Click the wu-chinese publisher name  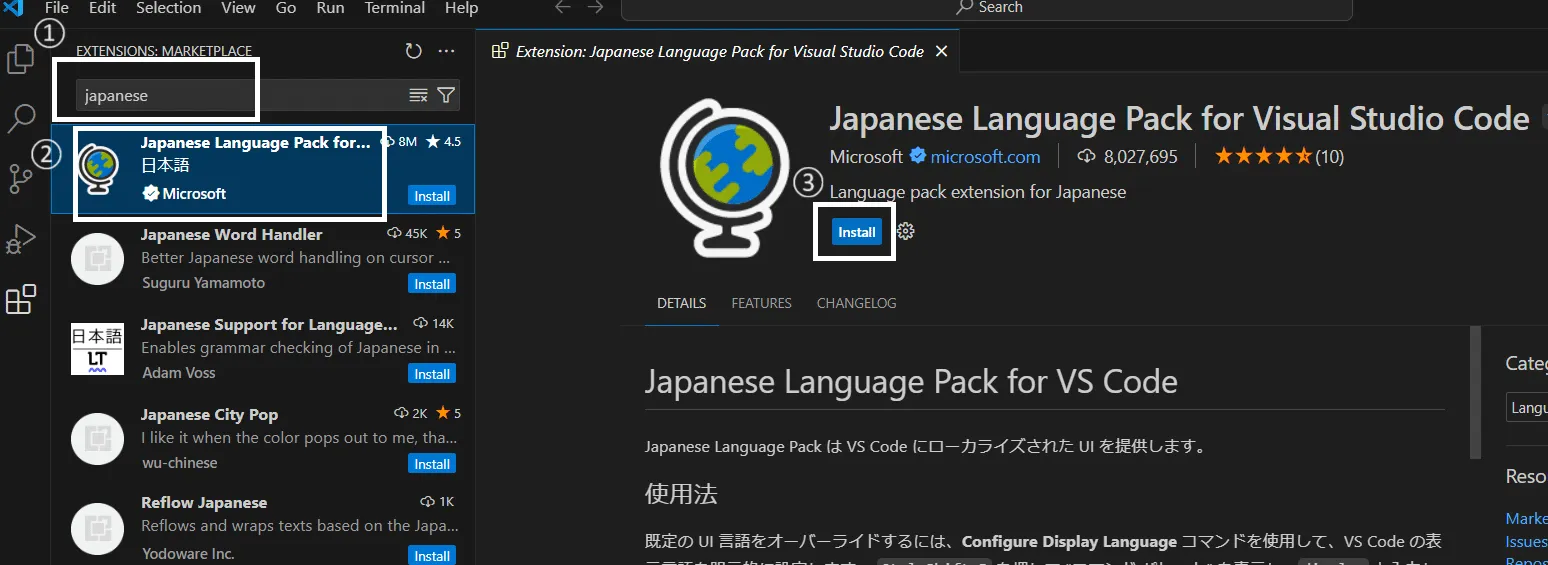179,463
